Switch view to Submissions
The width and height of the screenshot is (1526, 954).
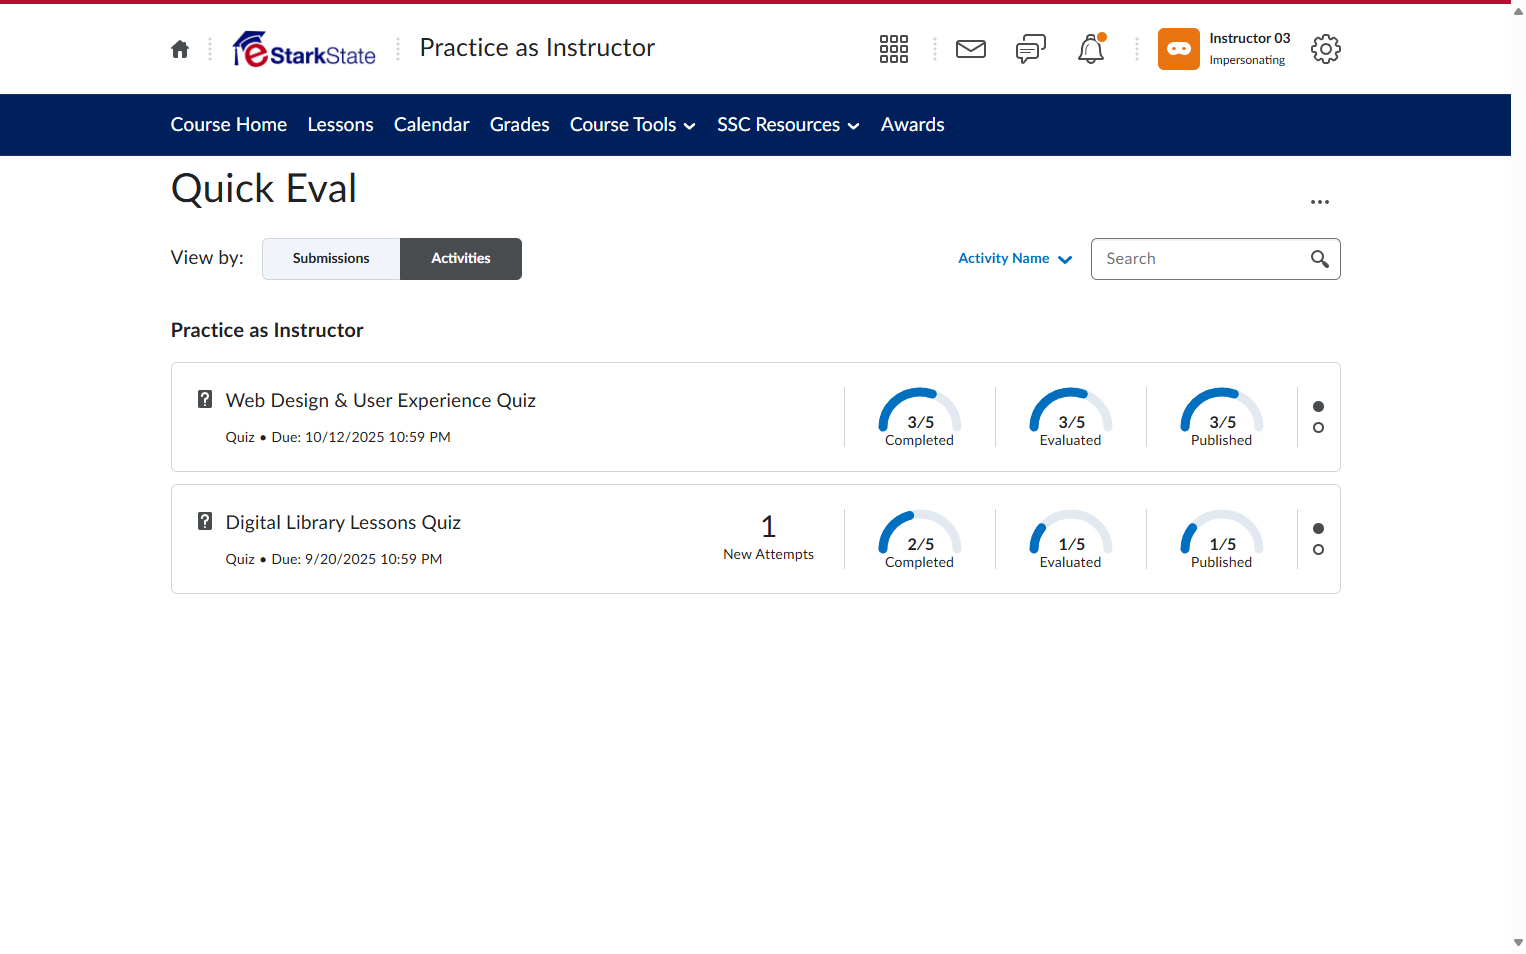331,259
